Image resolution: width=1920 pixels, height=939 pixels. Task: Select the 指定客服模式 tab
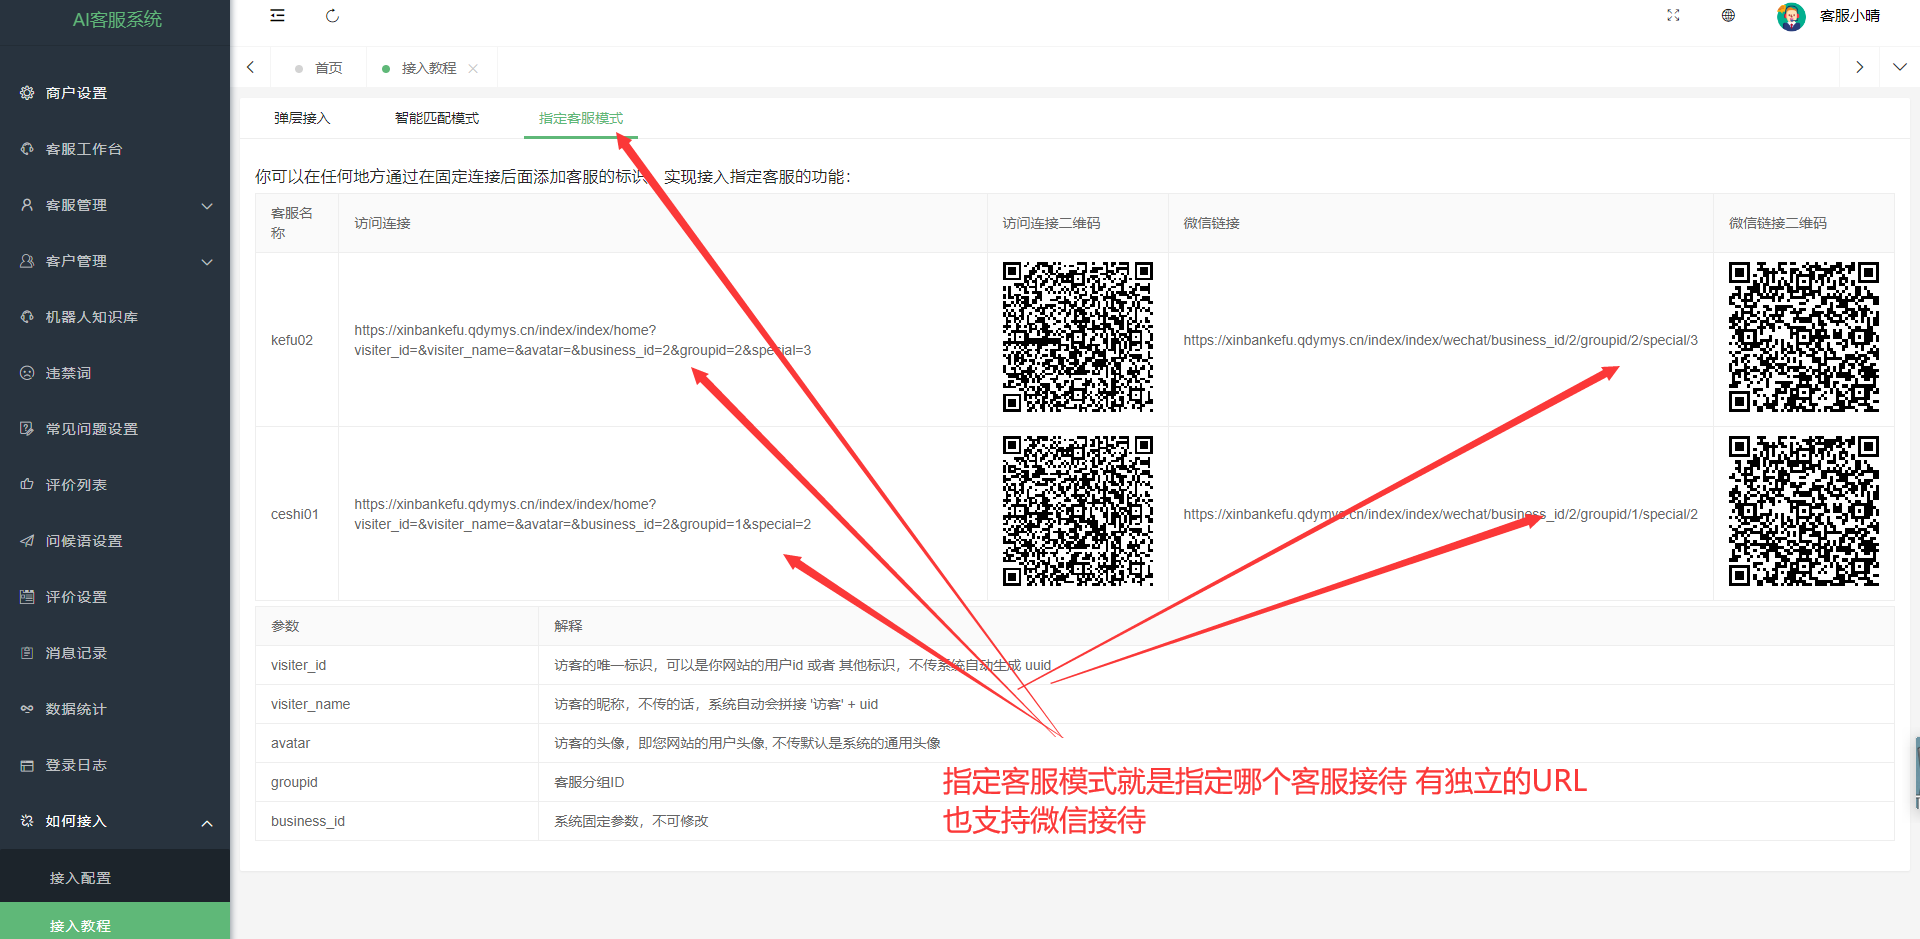pyautogui.click(x=581, y=118)
